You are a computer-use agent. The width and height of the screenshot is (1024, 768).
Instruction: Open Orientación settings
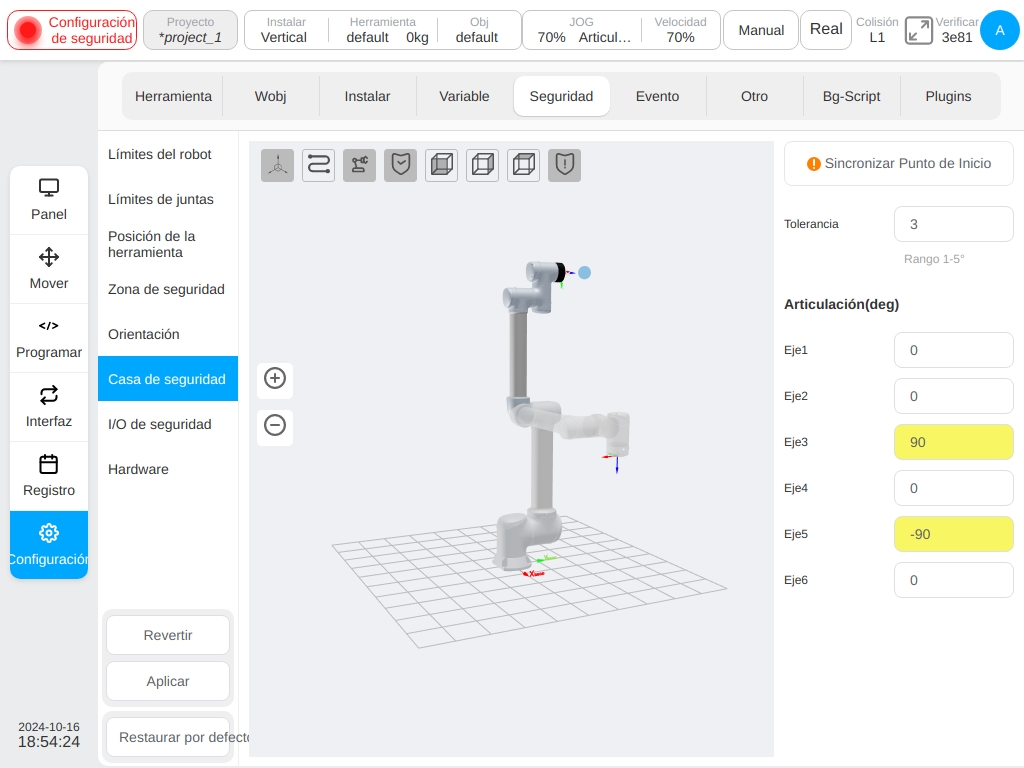click(x=168, y=334)
